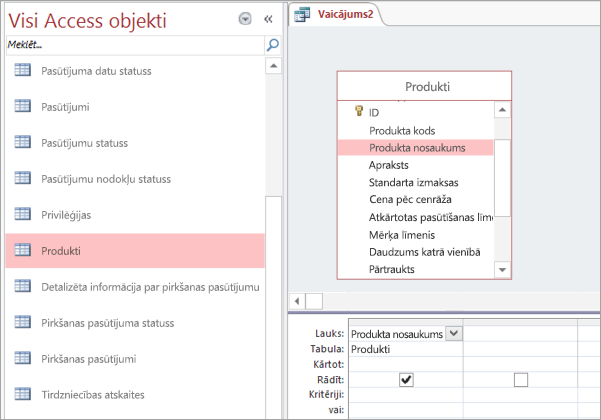Click the Tabula cell showing Produkti

[406, 349]
